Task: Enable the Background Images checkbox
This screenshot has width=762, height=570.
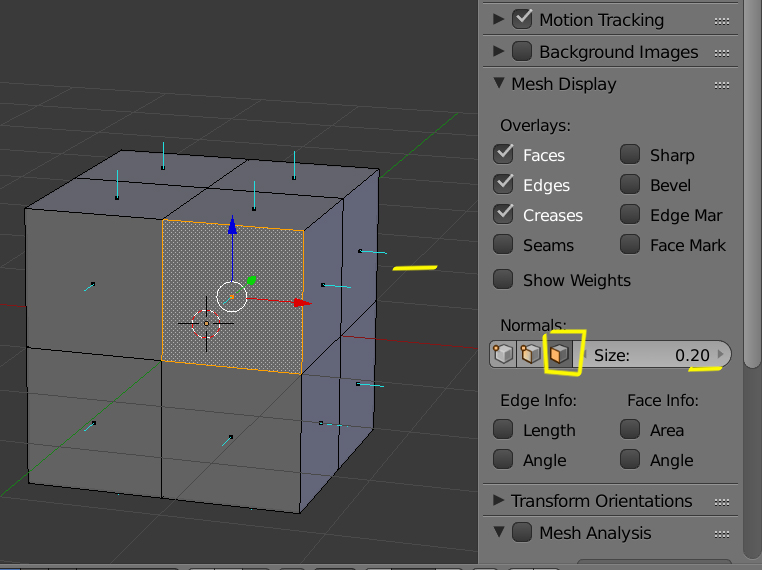Action: [x=522, y=52]
